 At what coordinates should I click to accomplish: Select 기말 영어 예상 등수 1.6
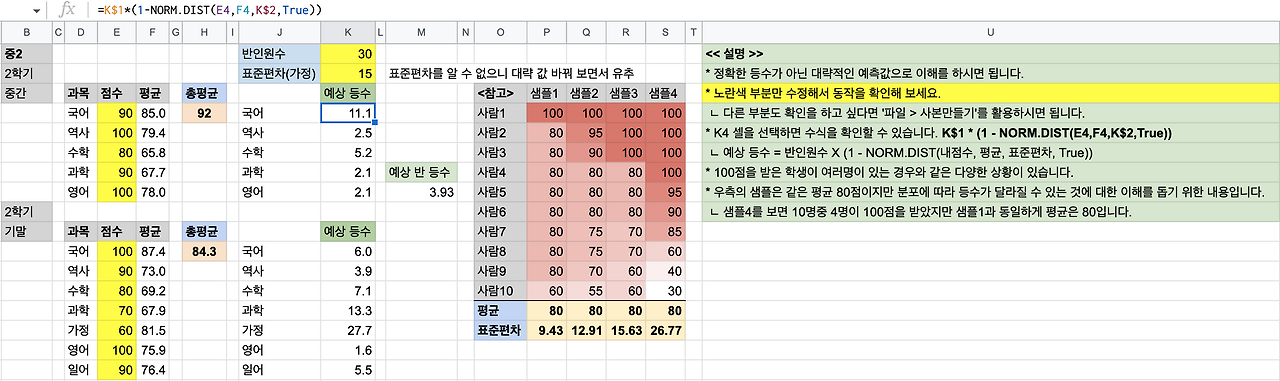click(348, 350)
